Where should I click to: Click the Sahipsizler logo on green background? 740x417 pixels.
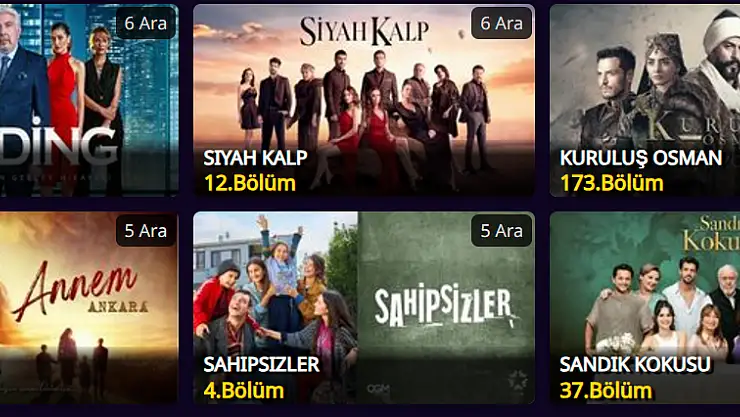(x=445, y=307)
